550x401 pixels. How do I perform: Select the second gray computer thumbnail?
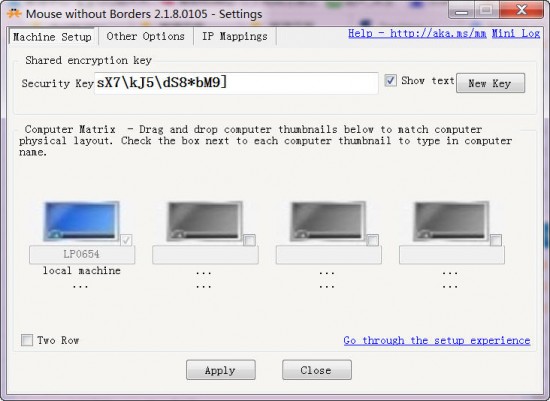(204, 221)
